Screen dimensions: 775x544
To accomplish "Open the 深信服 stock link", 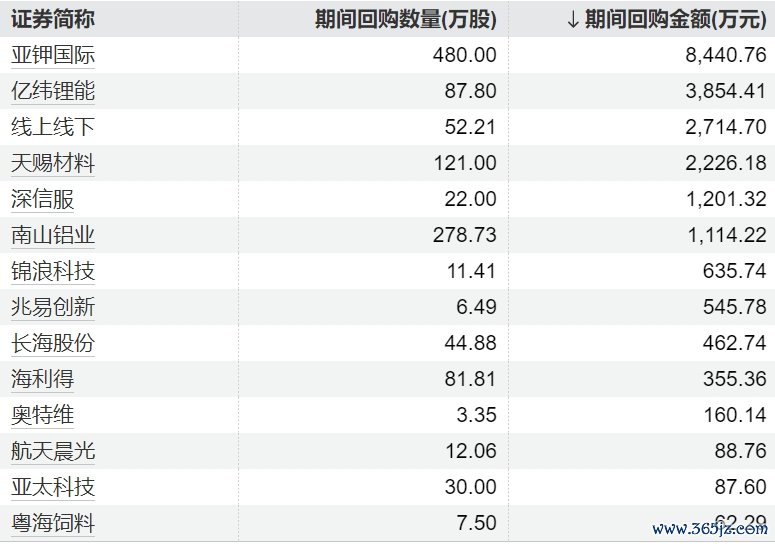I will pos(43,199).
